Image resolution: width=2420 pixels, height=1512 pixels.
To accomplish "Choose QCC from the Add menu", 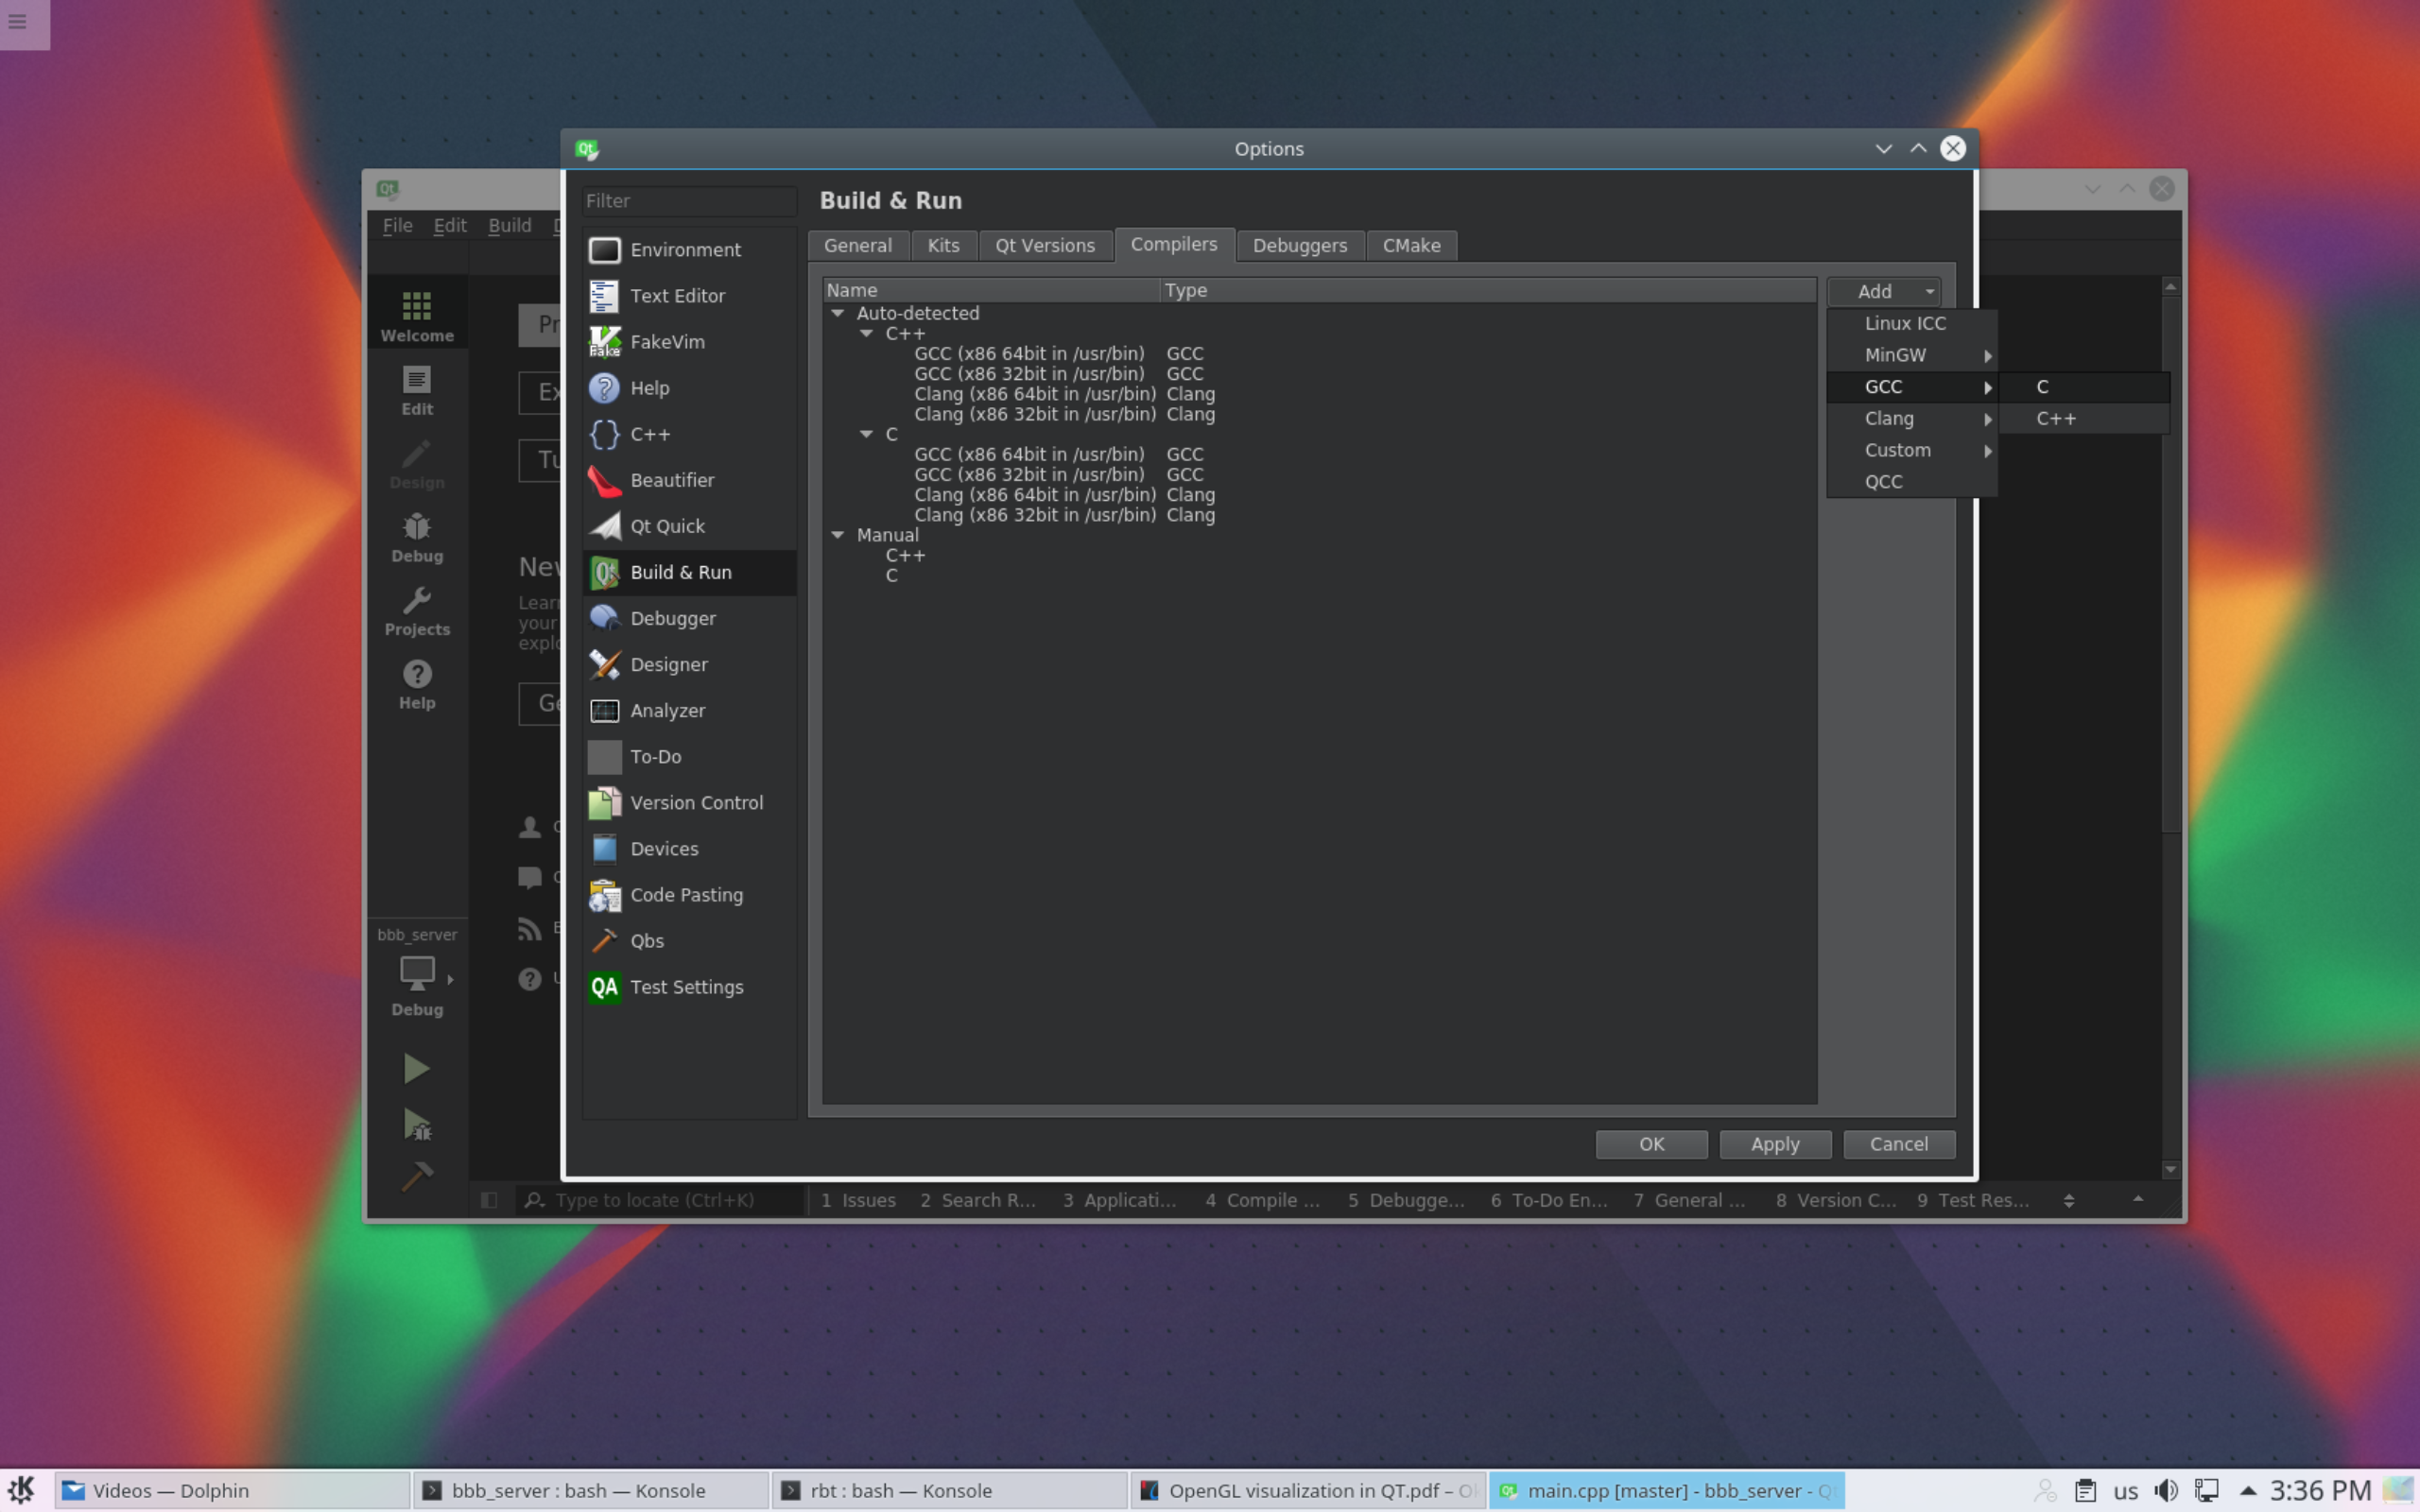I will (x=1912, y=482).
